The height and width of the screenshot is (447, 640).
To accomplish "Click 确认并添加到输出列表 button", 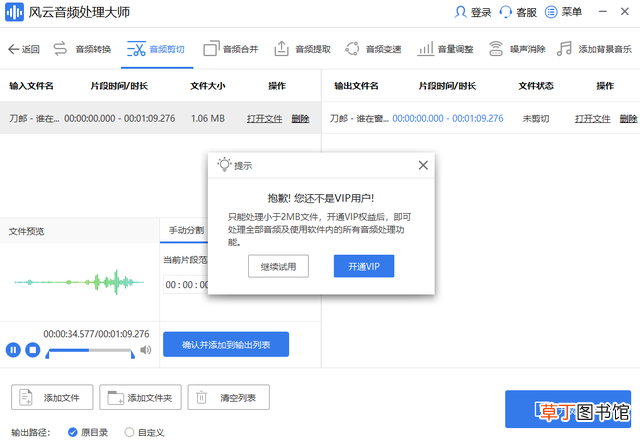I will (x=226, y=345).
